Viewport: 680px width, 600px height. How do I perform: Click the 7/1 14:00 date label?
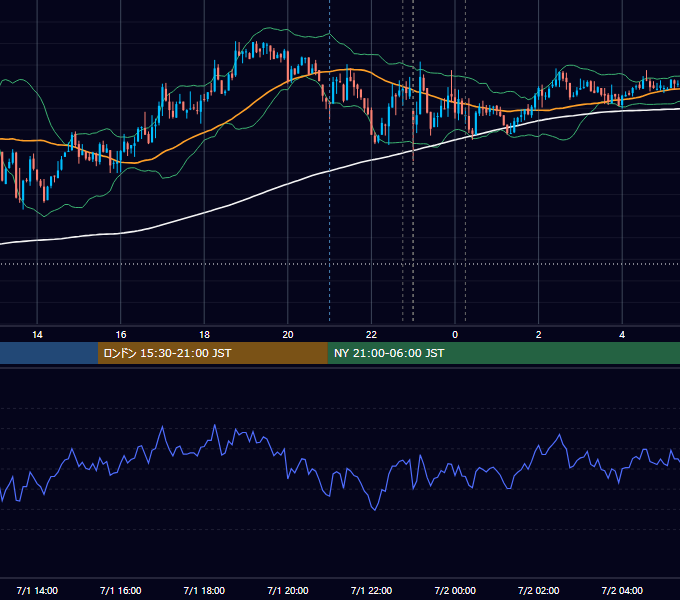pyautogui.click(x=37, y=590)
